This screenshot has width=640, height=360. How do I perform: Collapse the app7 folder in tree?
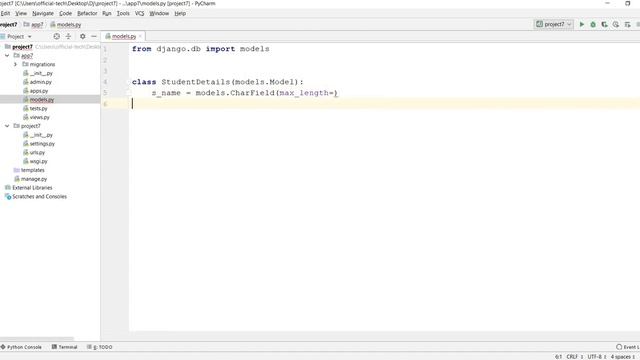pyautogui.click(x=7, y=56)
